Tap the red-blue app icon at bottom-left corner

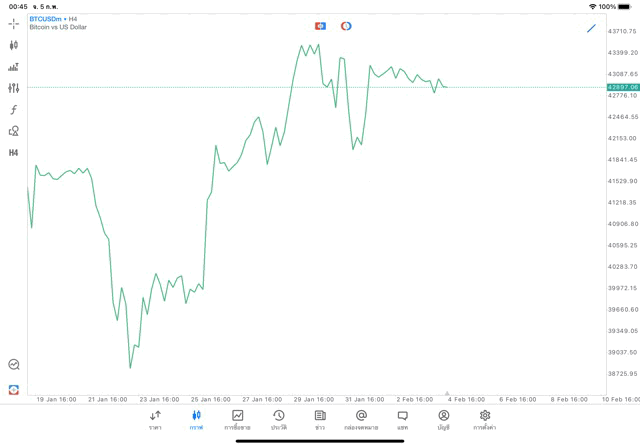tap(14, 389)
